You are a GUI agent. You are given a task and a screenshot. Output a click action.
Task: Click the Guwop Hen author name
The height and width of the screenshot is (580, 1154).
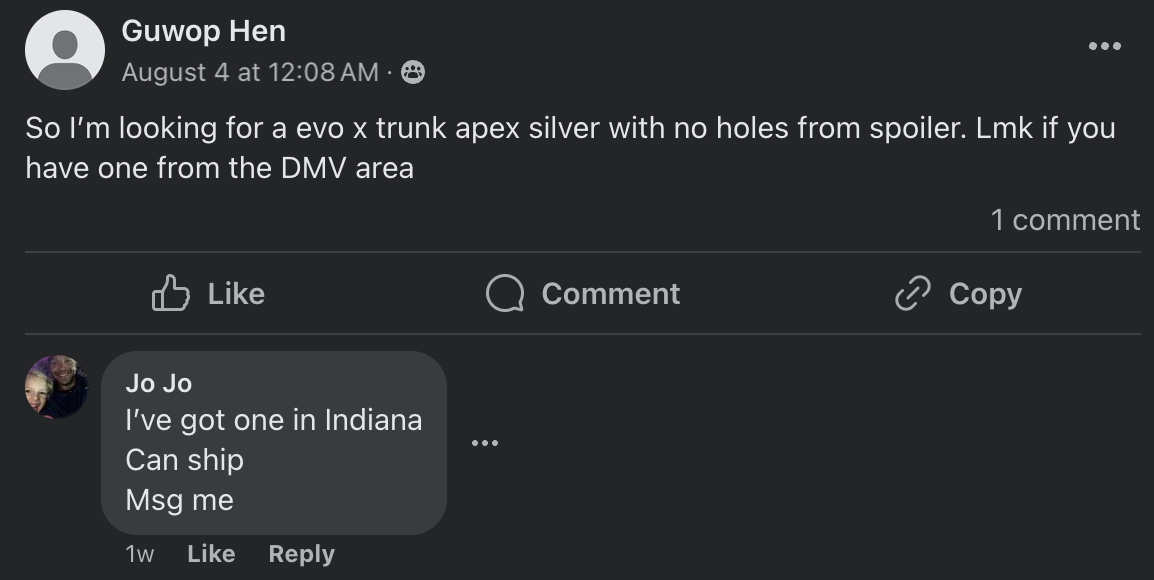point(204,31)
